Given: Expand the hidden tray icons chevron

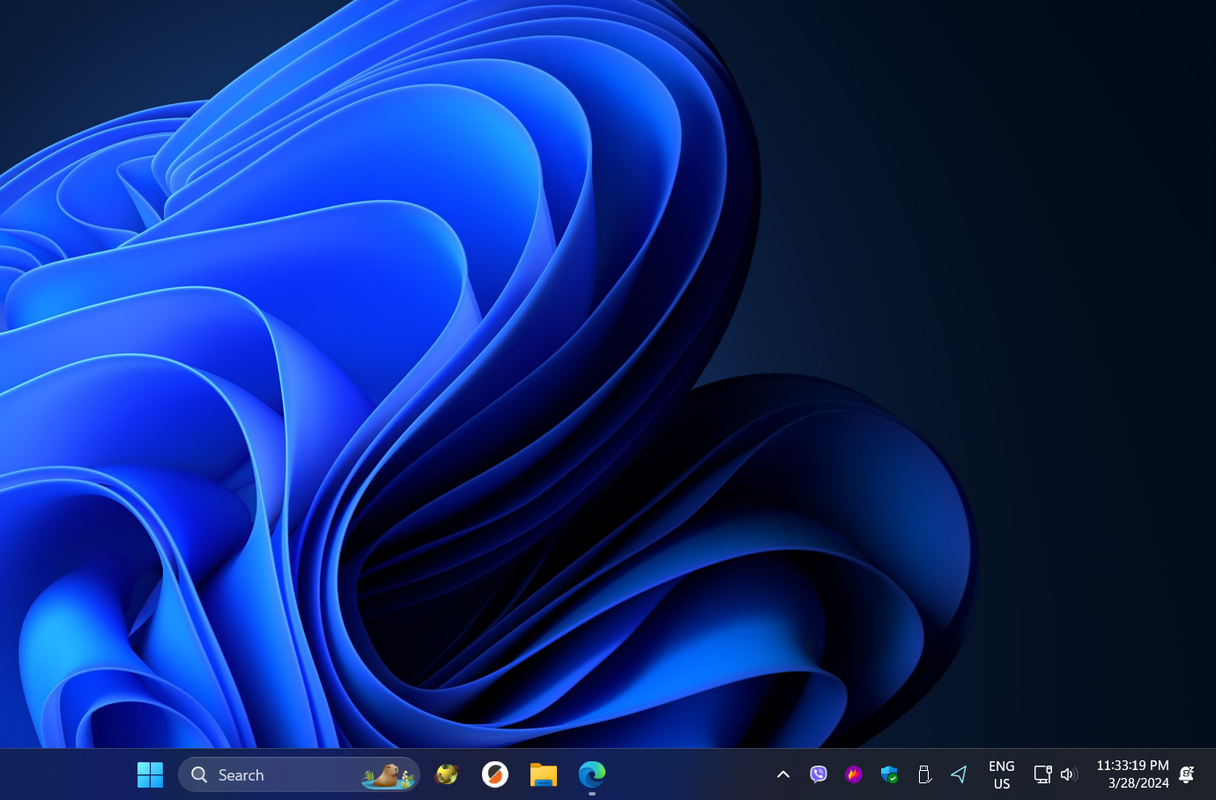Looking at the screenshot, I should pyautogui.click(x=783, y=774).
